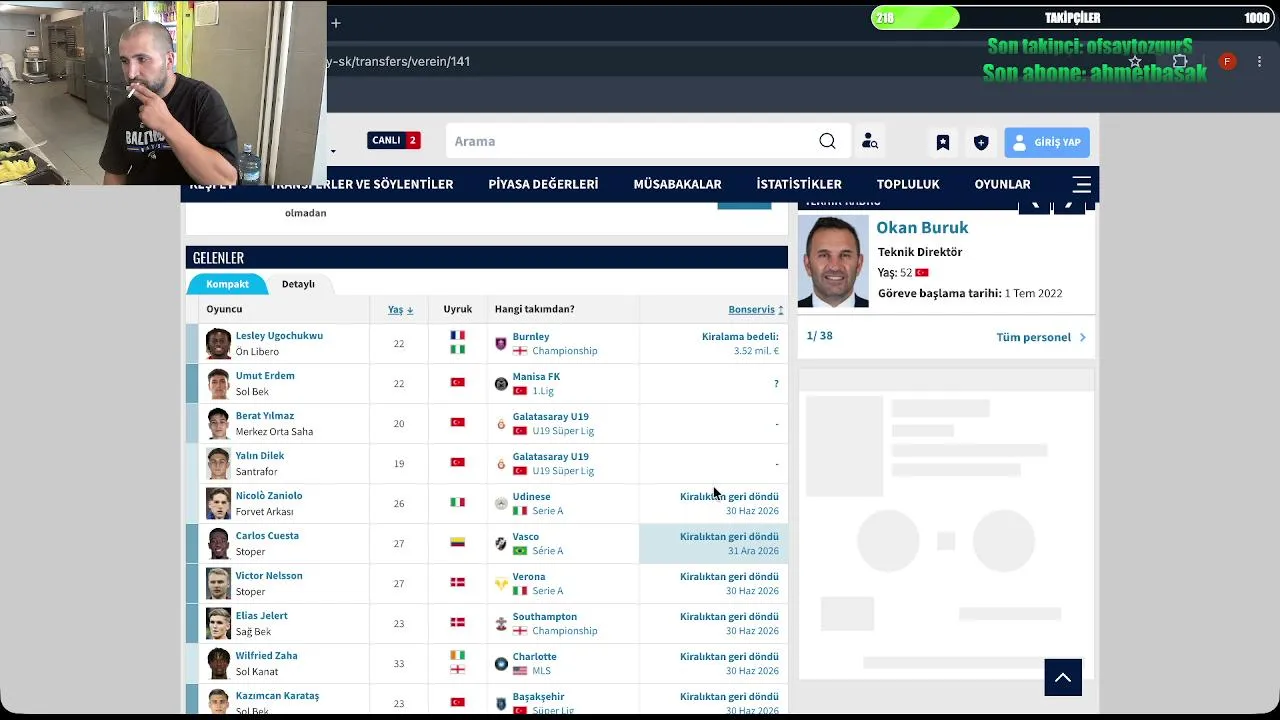This screenshot has width=1280, height=720.
Task: Click the Italy flag in Nicolò Zaniolo row
Action: point(457,502)
